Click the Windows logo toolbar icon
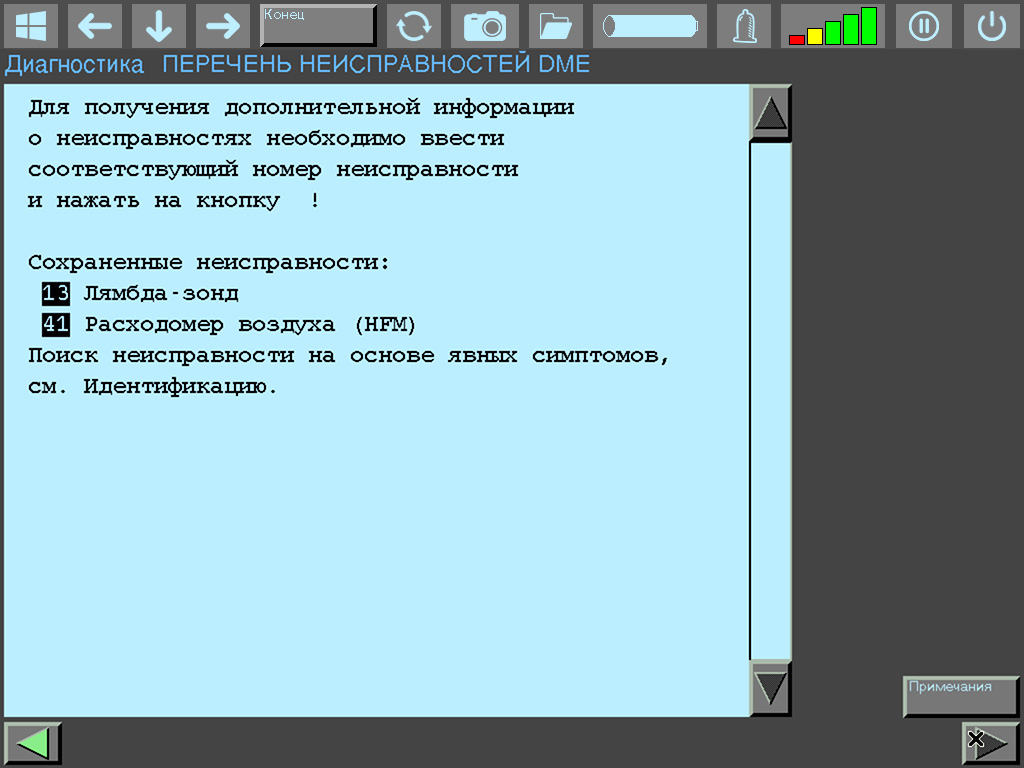The height and width of the screenshot is (768, 1024). click(x=31, y=26)
